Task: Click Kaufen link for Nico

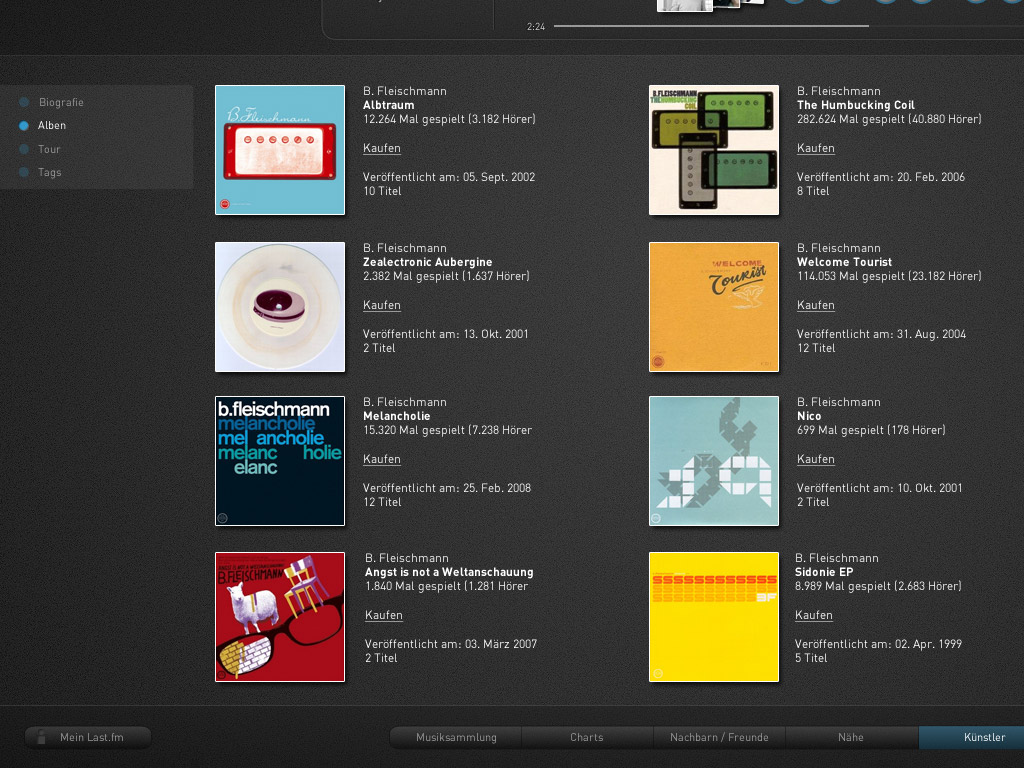Action: (x=816, y=459)
